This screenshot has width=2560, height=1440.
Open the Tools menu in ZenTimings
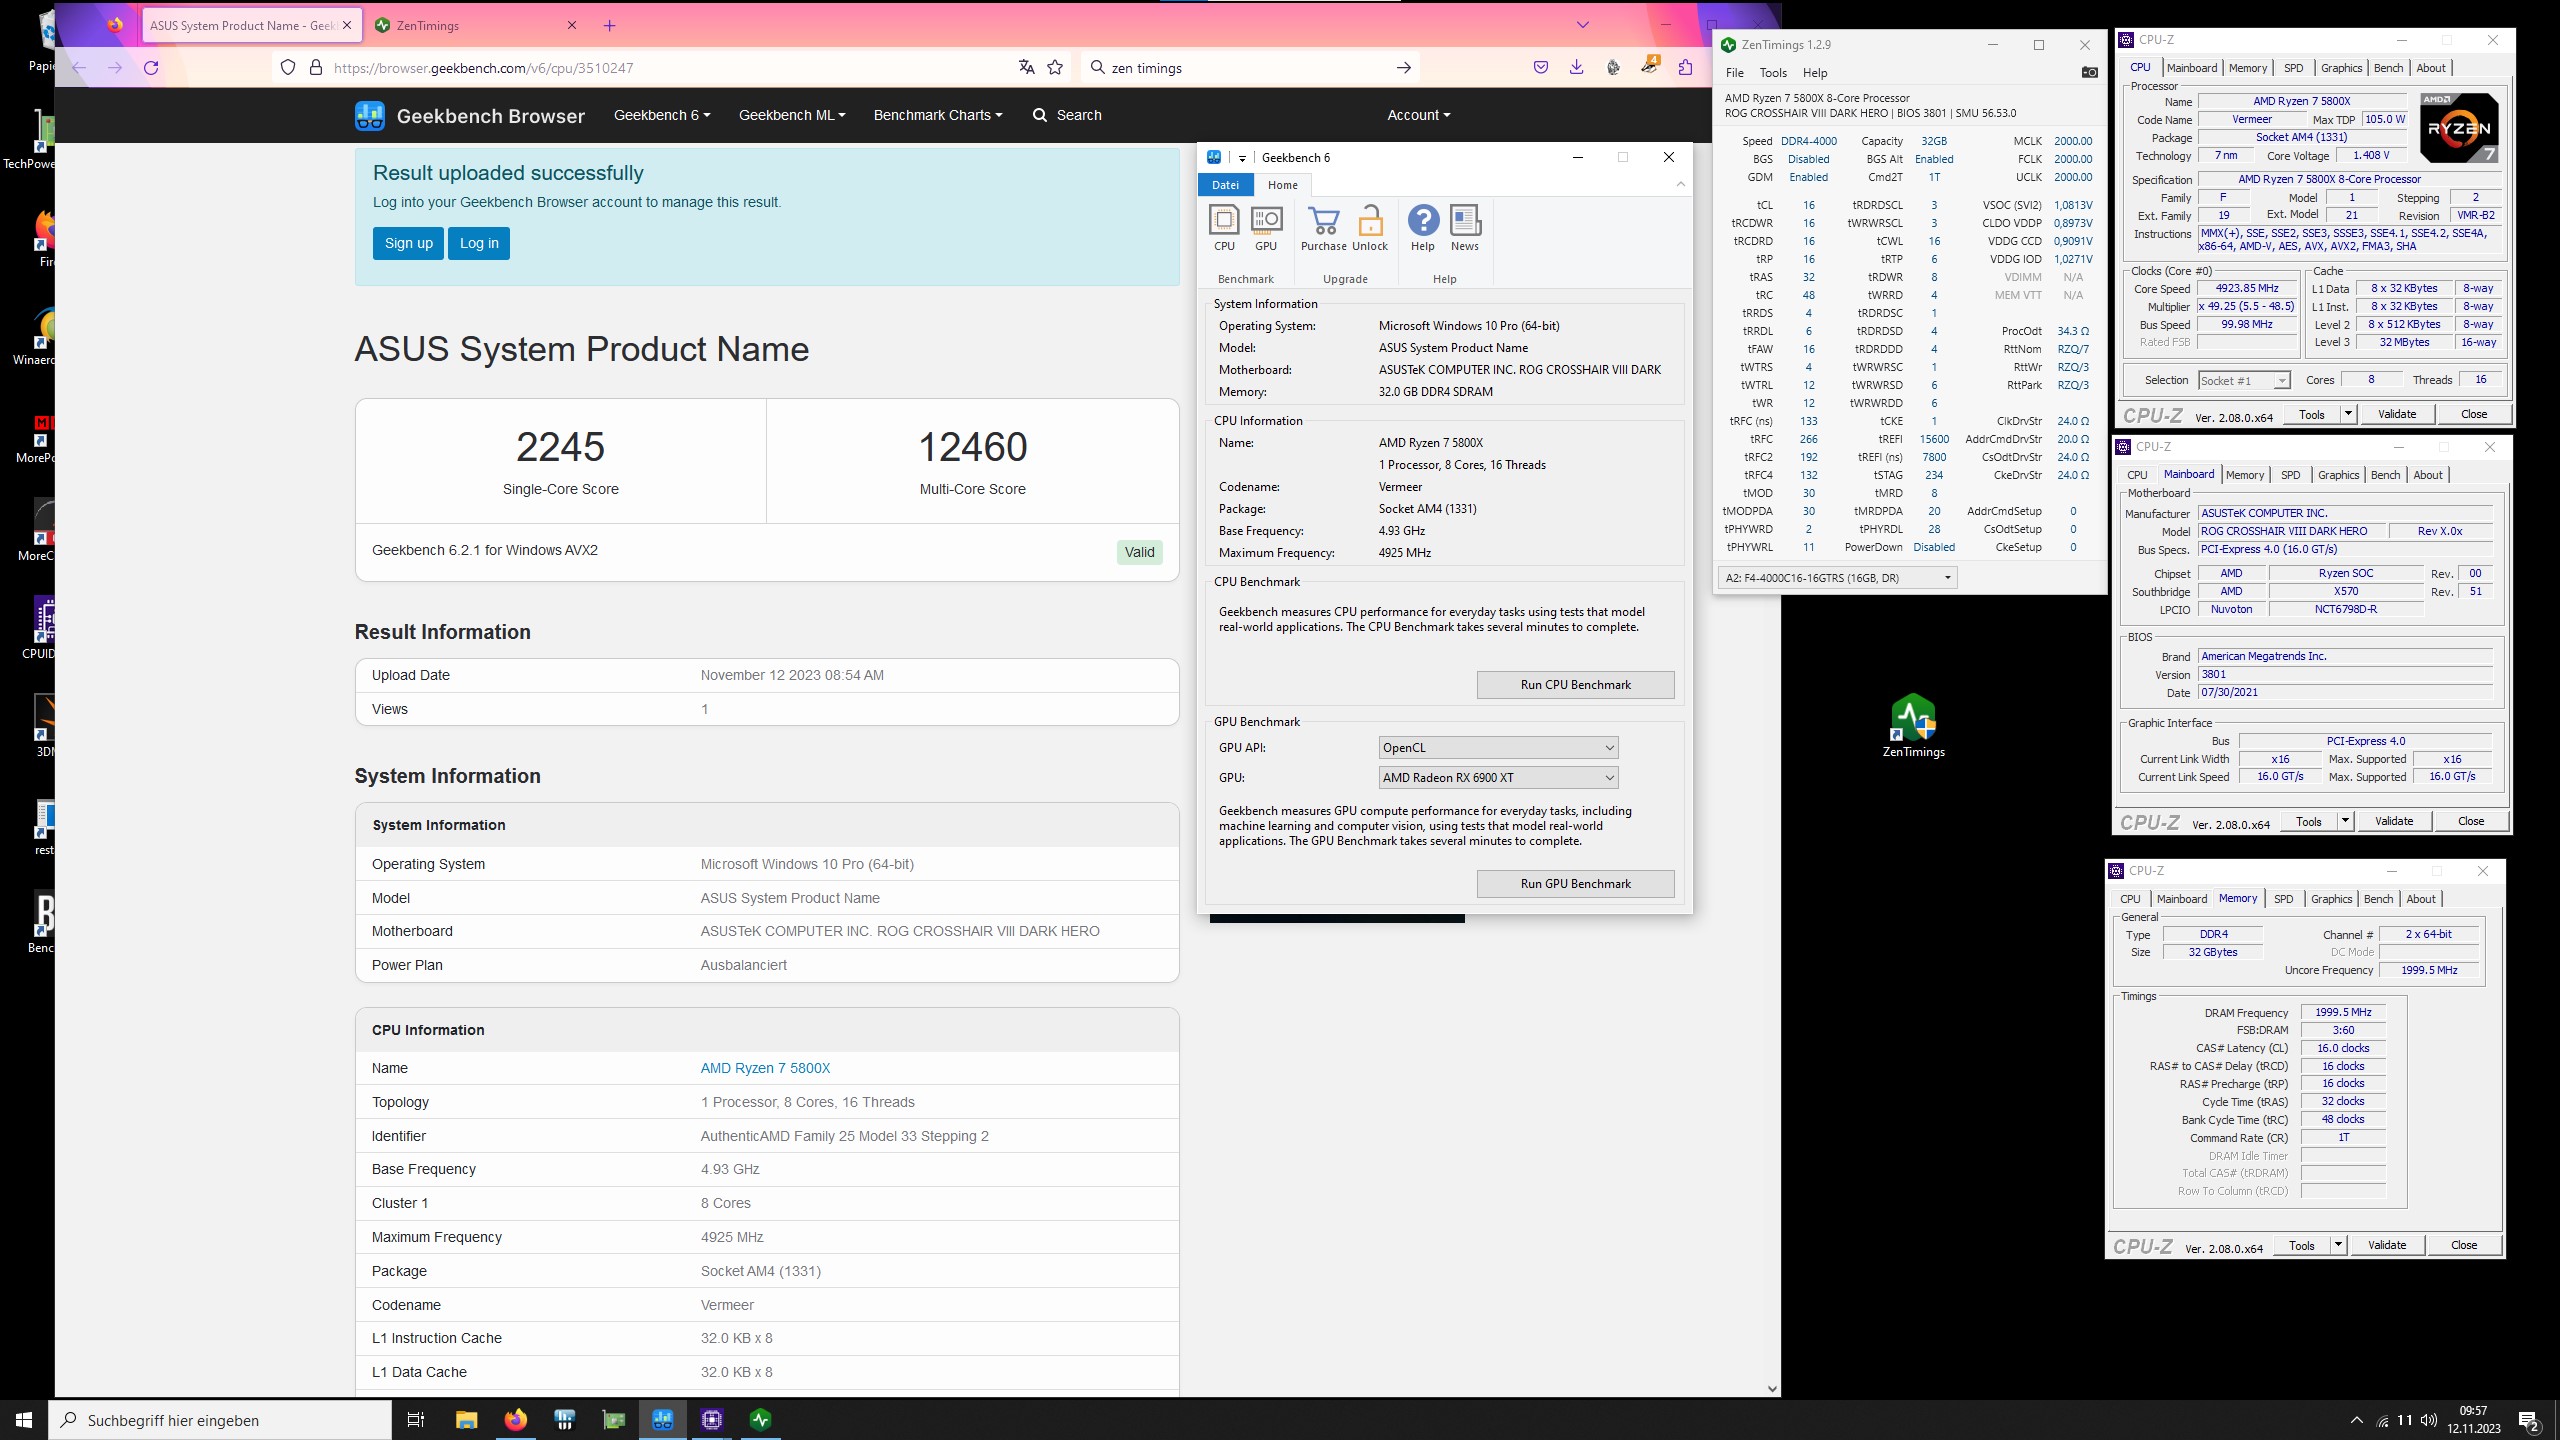[x=1773, y=73]
